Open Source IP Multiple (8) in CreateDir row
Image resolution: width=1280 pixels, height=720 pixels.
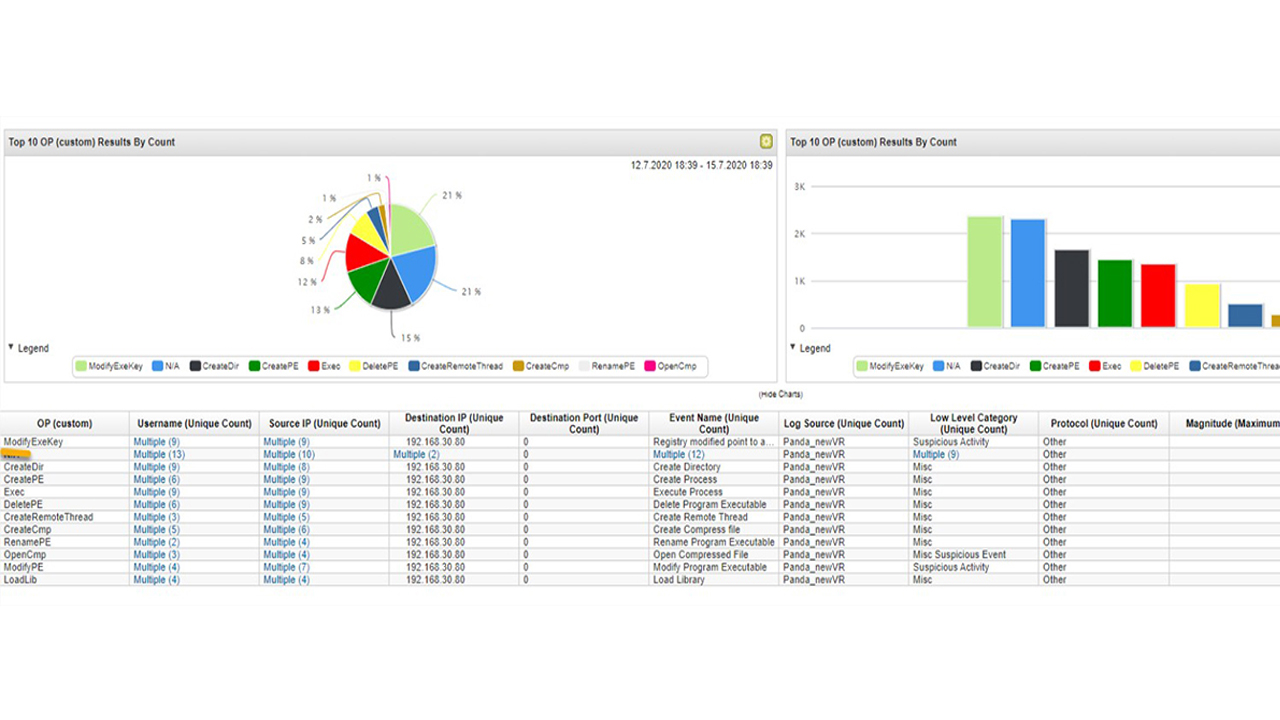point(286,467)
